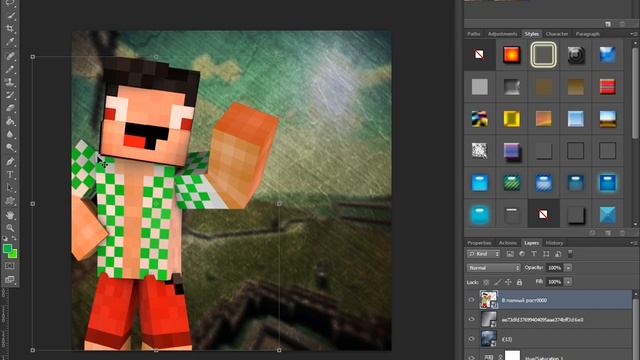This screenshot has width=640, height=360.
Task: Lock image pixels of layer
Action: [497, 282]
